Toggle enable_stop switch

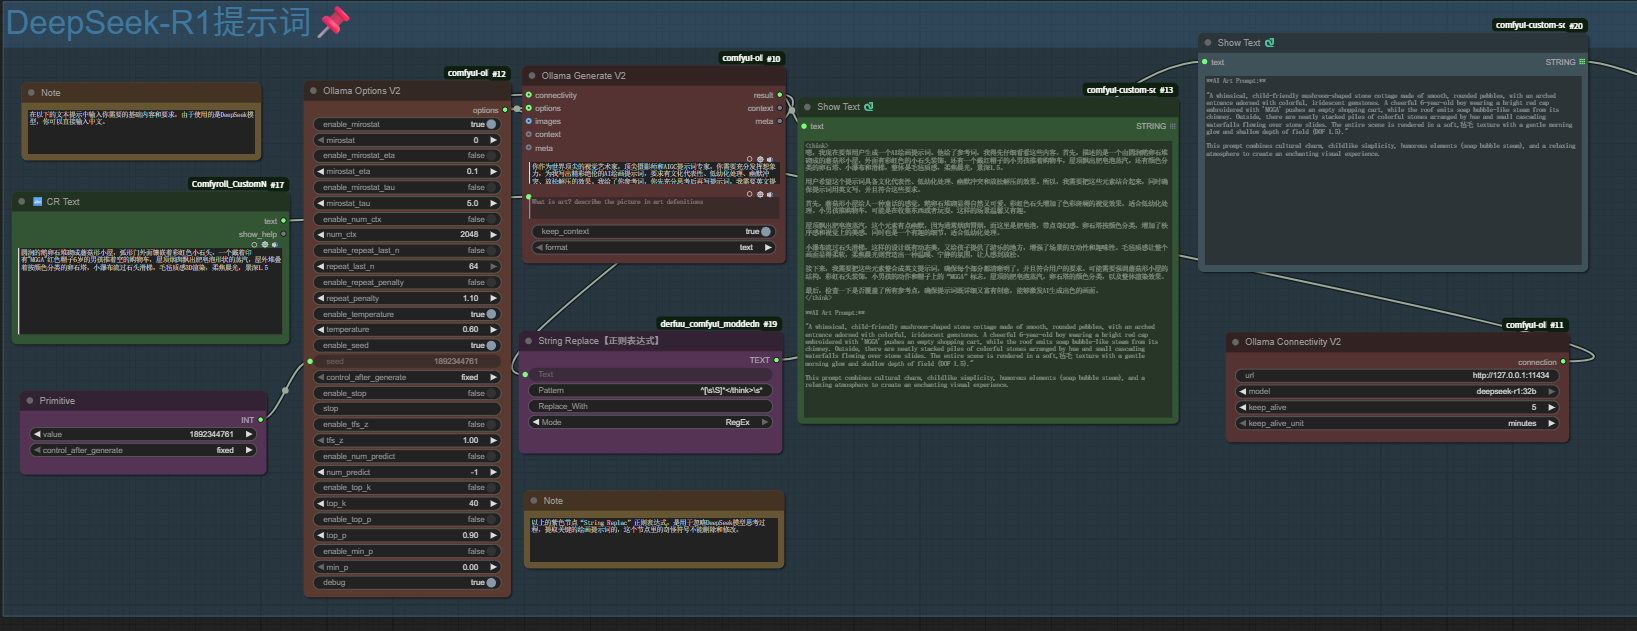[x=491, y=393]
